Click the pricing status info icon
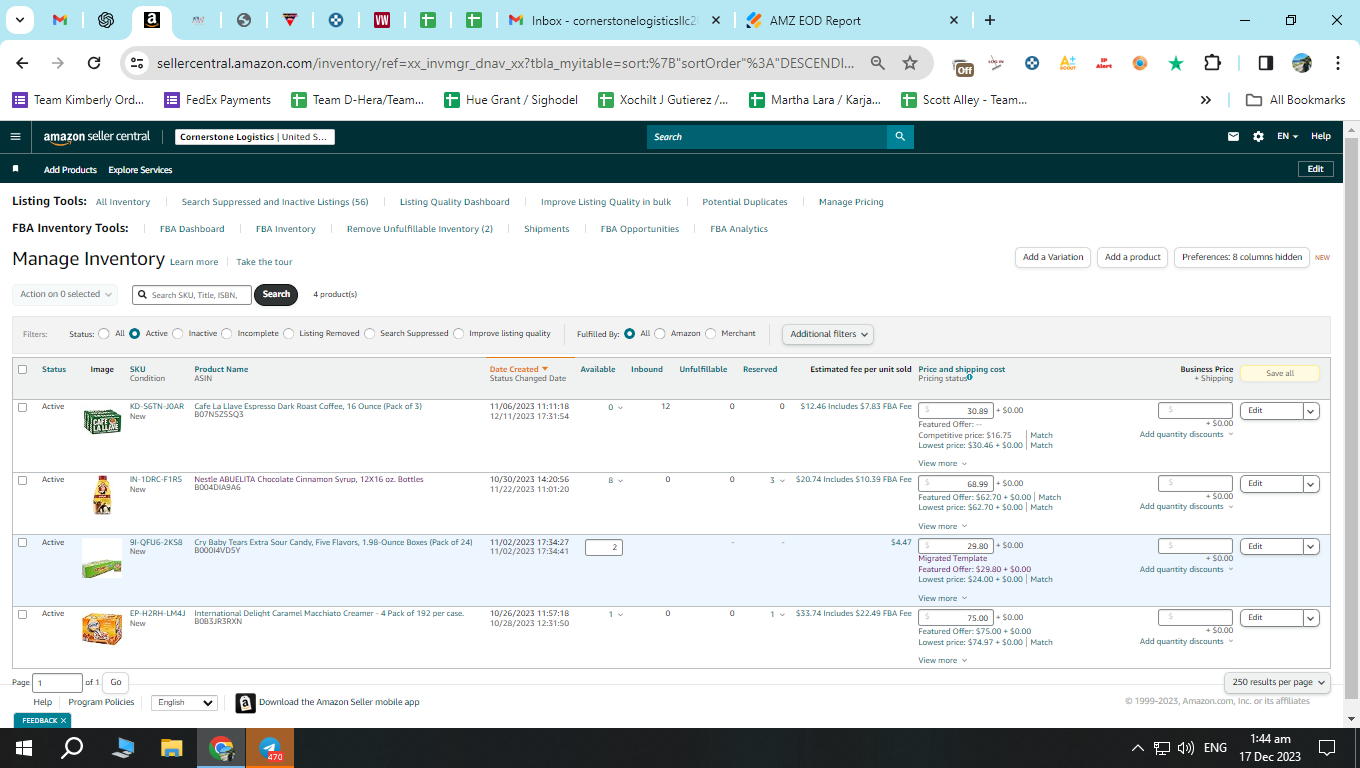Screen dimensions: 1360x768 [970, 377]
